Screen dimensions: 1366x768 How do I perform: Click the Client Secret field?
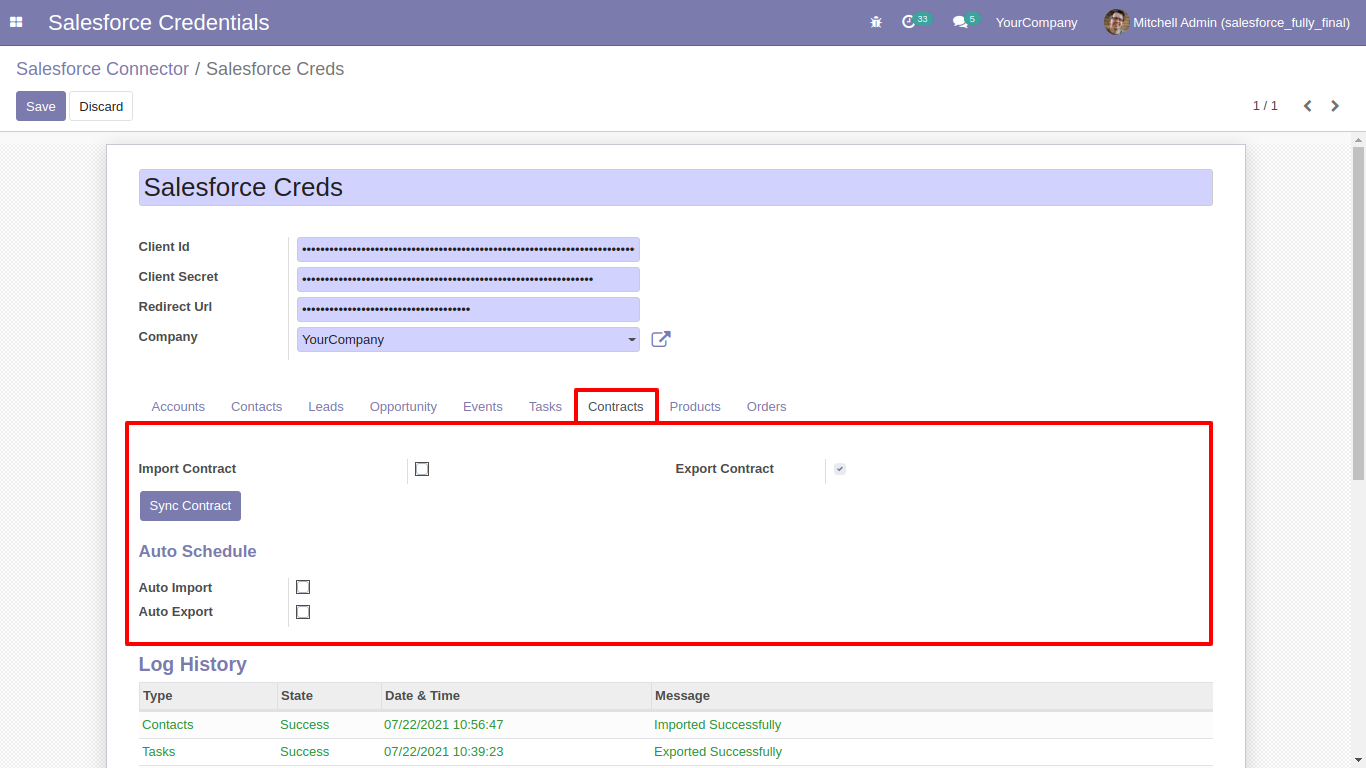pyautogui.click(x=468, y=279)
